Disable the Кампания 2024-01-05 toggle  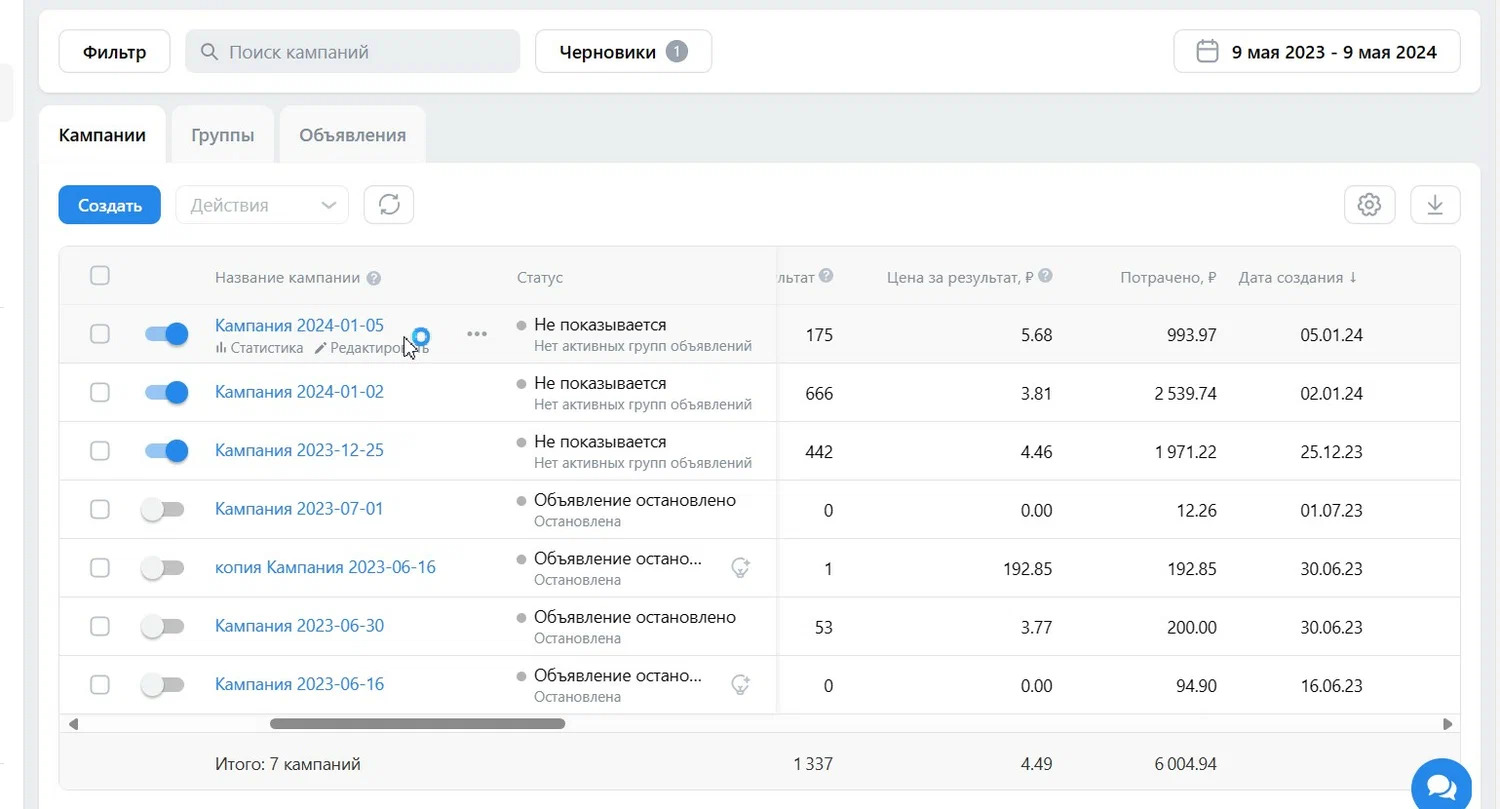[x=166, y=334]
